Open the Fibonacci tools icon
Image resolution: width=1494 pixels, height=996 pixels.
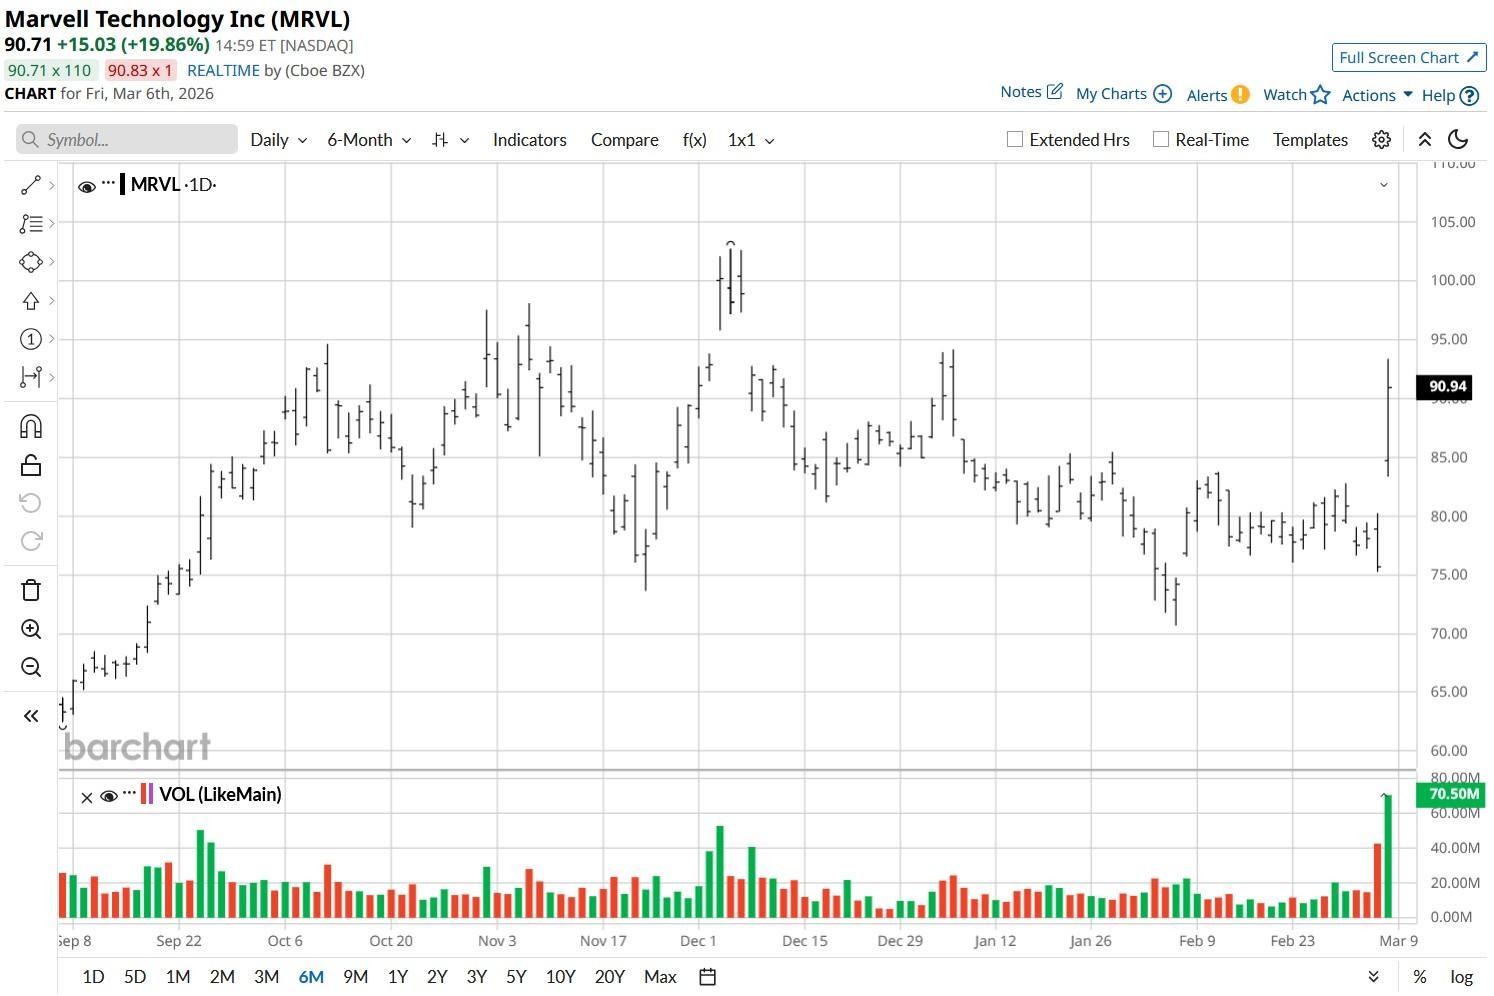click(31, 223)
